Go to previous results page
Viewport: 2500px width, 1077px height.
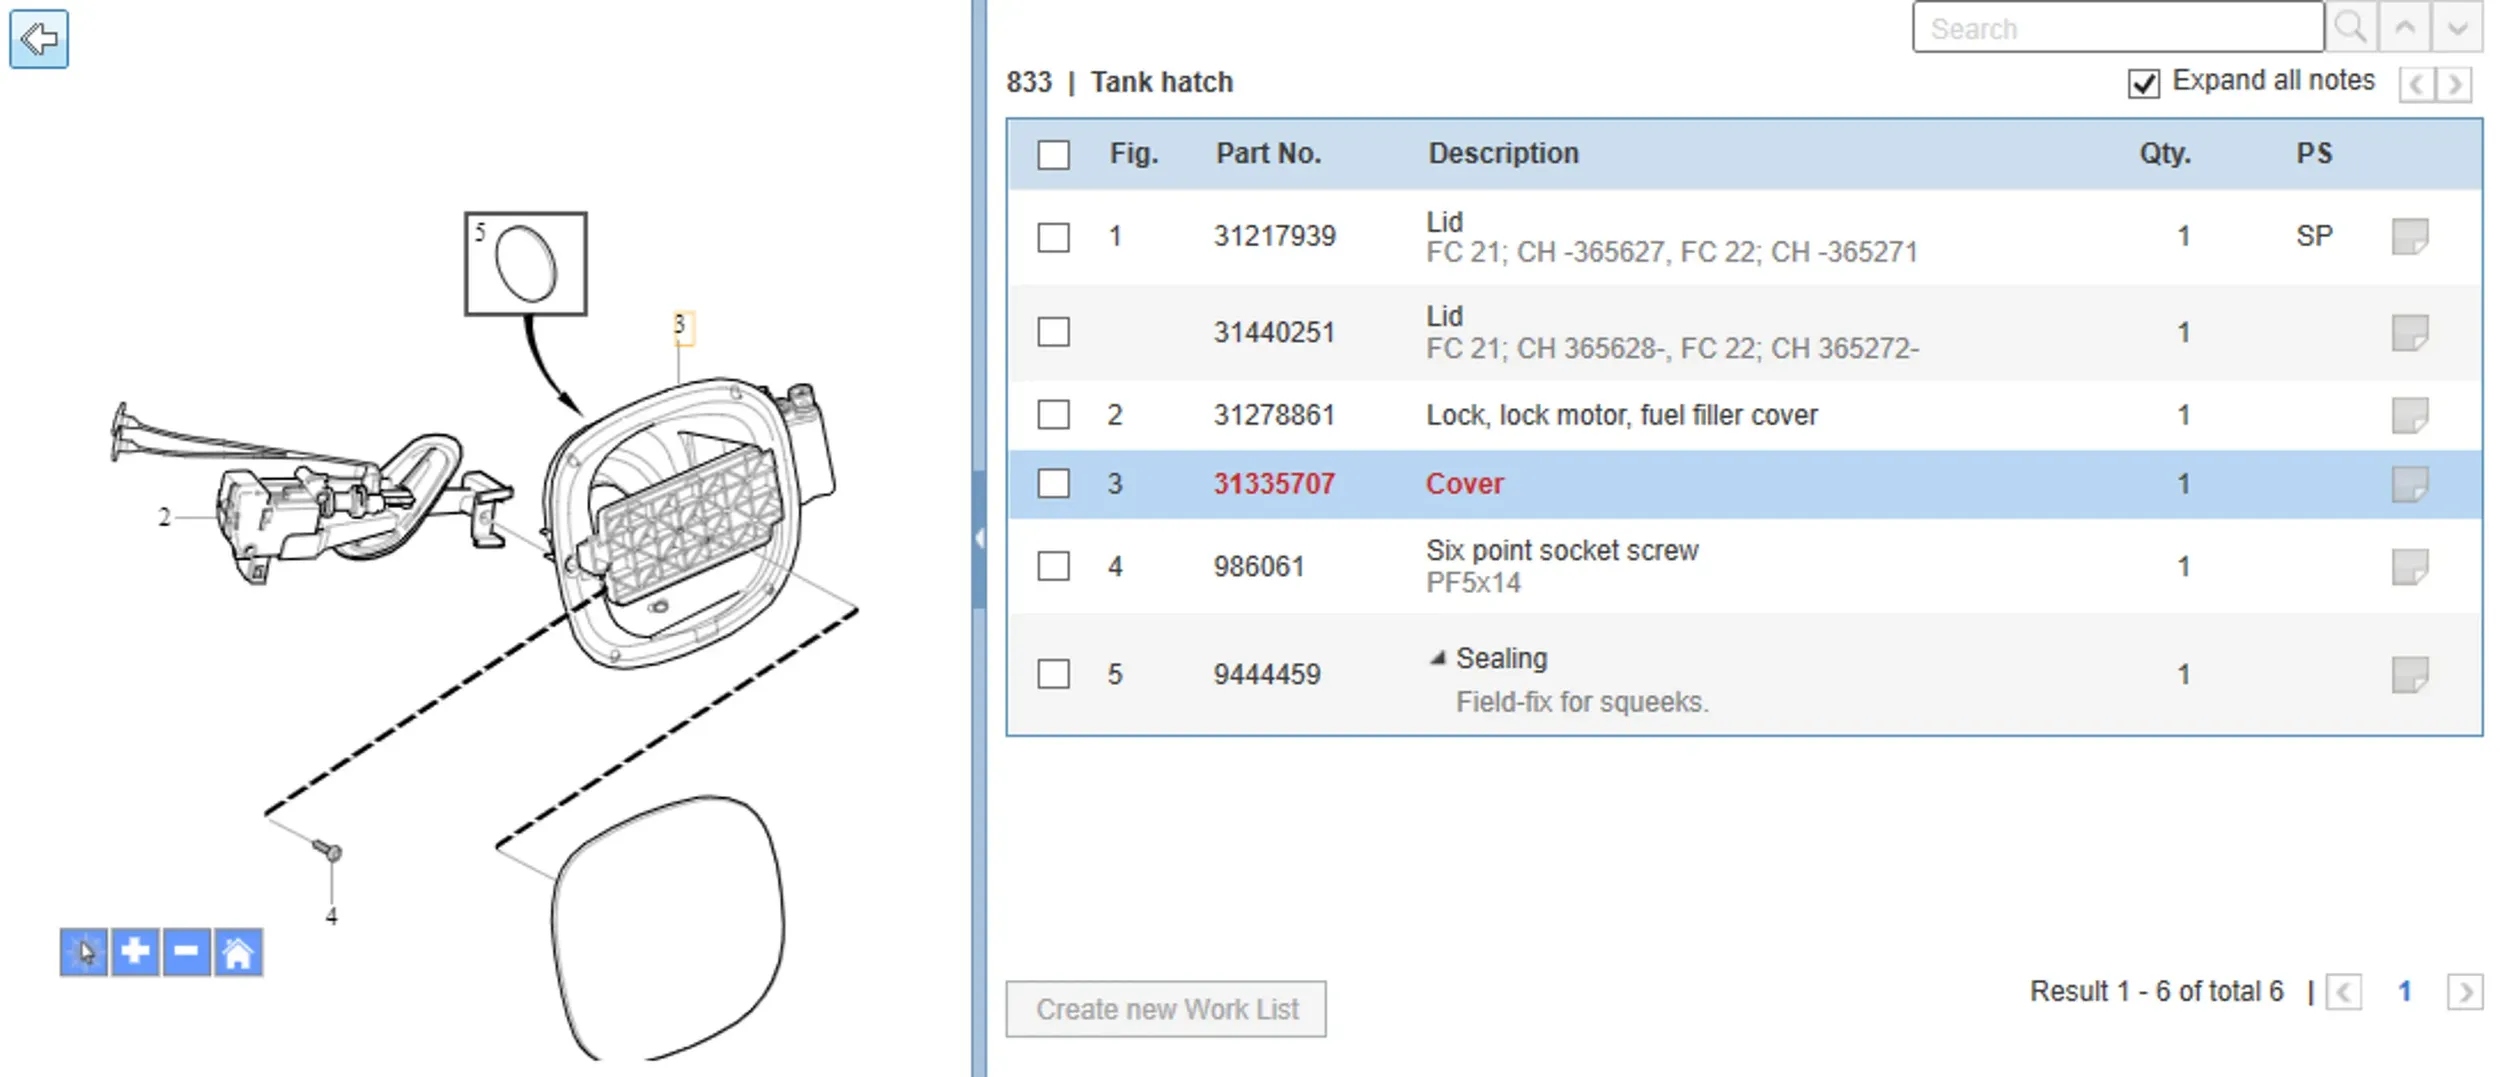(2344, 992)
